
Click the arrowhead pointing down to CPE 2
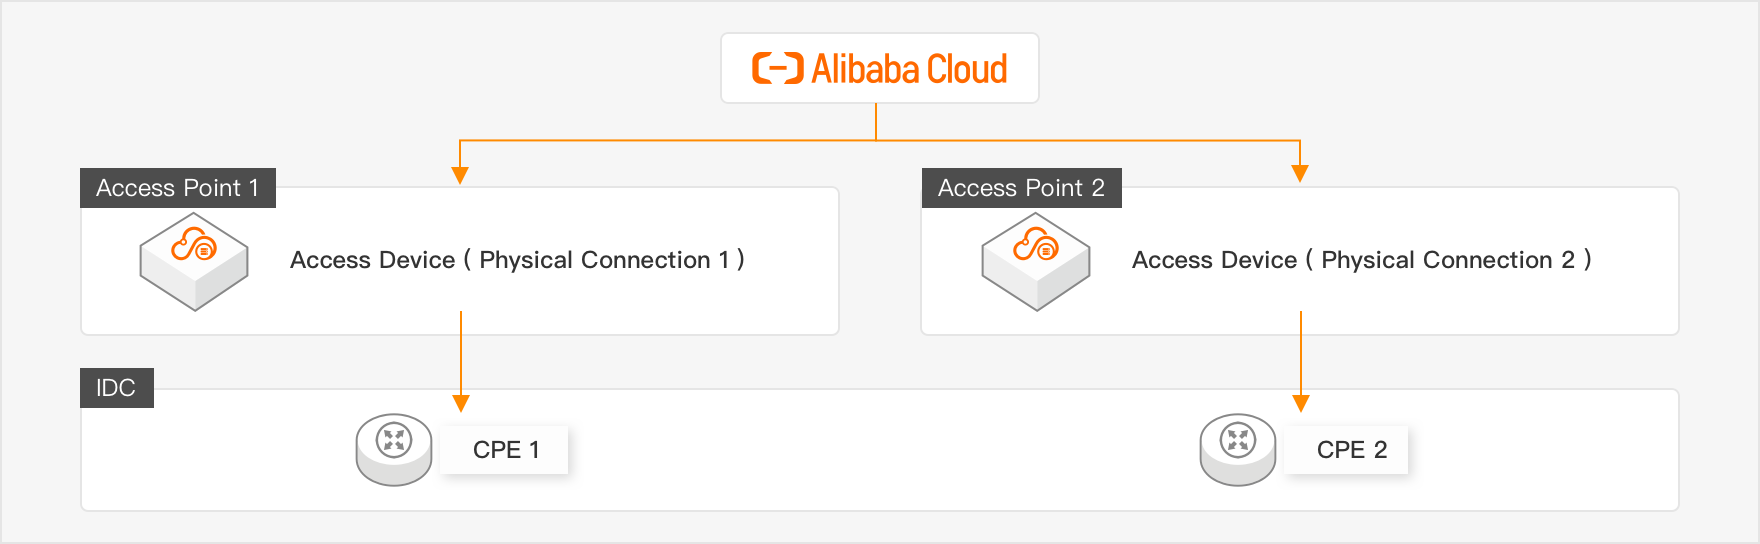coord(1301,403)
